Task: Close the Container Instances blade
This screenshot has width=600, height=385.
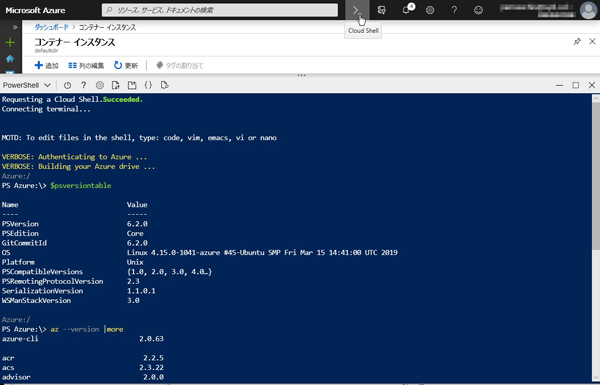Action: pos(592,41)
